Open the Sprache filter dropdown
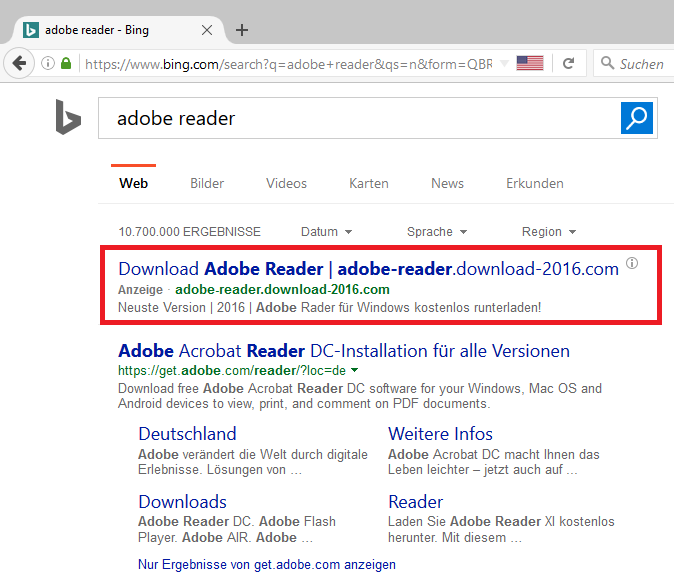The image size is (674, 585). coord(437,232)
